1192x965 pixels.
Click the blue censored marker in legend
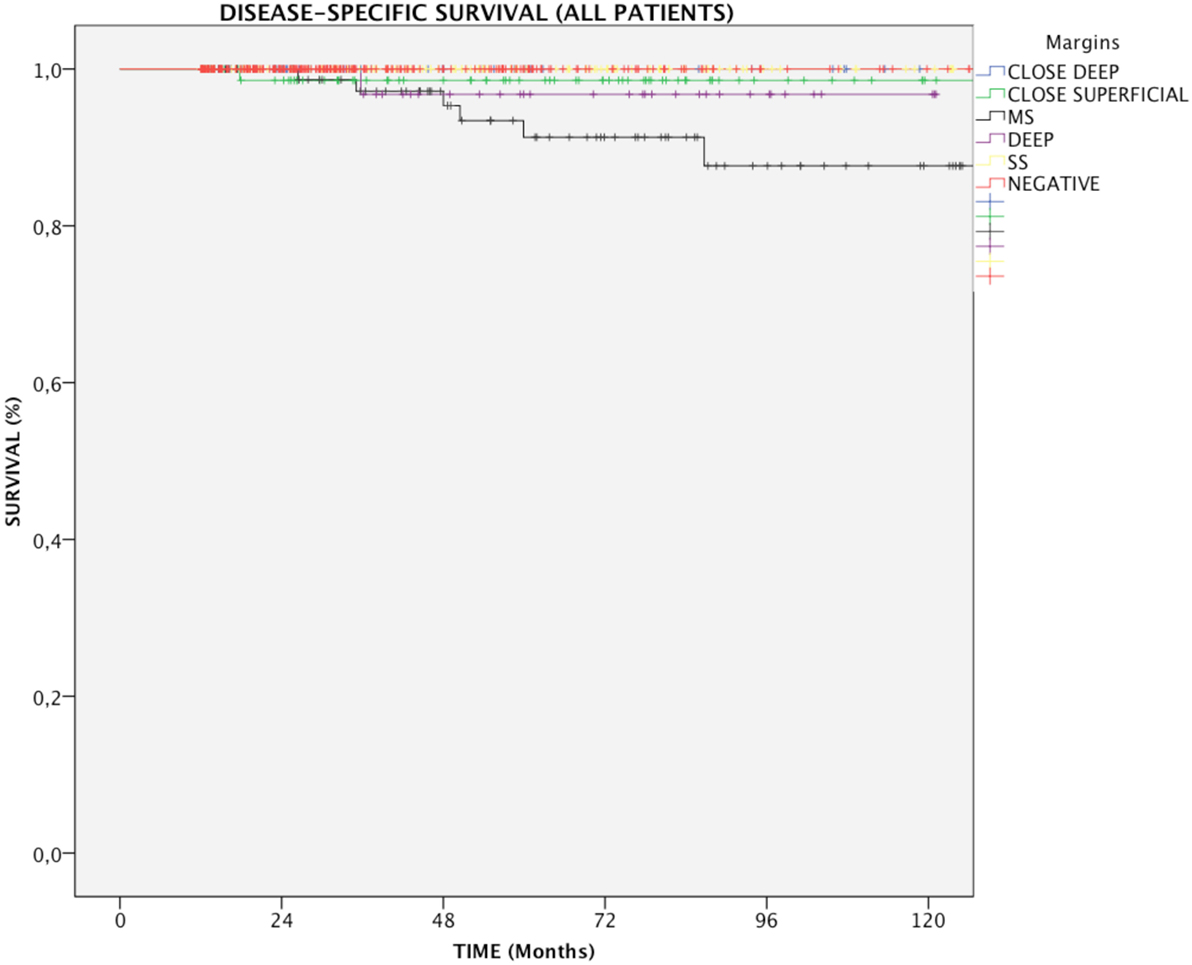(x=990, y=202)
